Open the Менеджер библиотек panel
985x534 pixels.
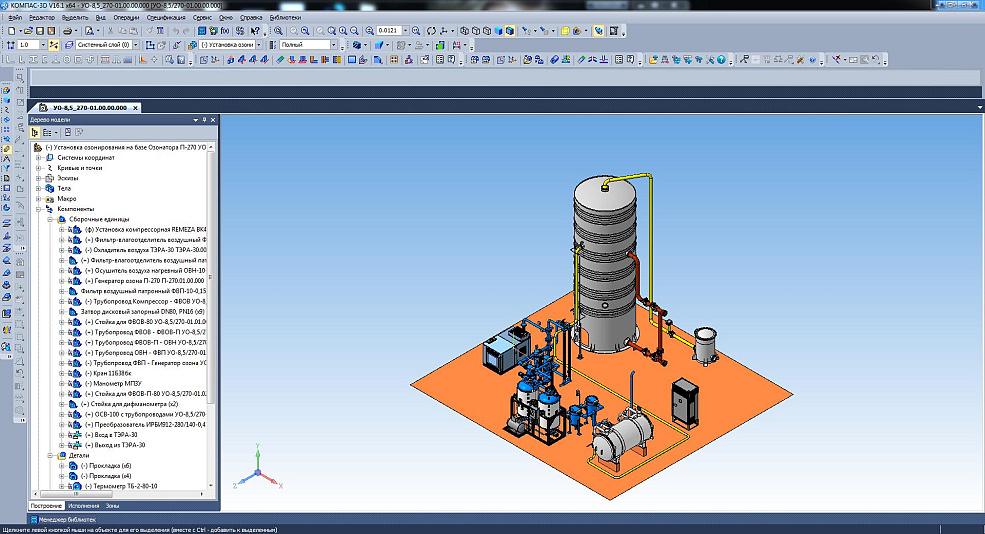pyautogui.click(x=67, y=520)
